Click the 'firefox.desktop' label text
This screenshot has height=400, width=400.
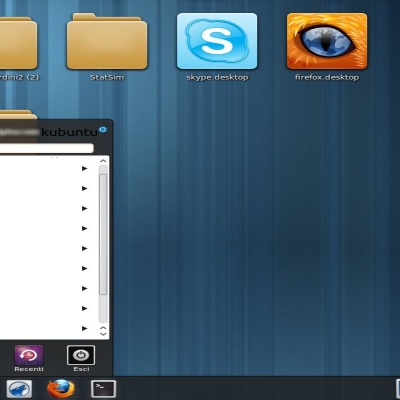pos(327,77)
